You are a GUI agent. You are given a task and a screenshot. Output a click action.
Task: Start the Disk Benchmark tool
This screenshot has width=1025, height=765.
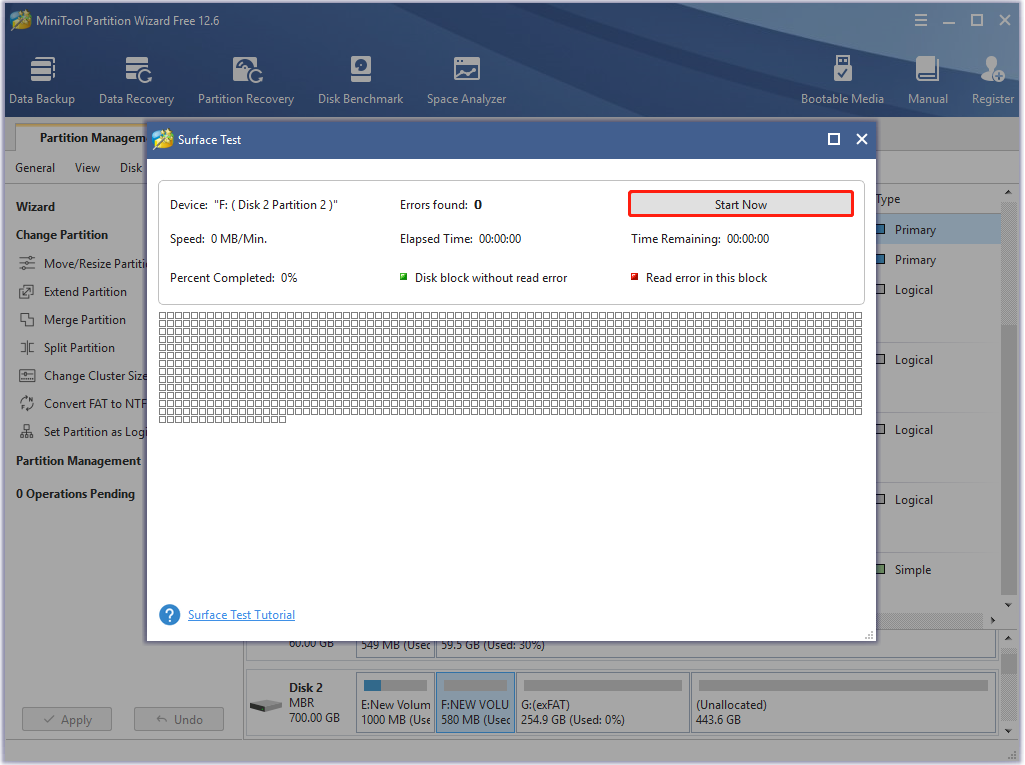click(x=360, y=80)
